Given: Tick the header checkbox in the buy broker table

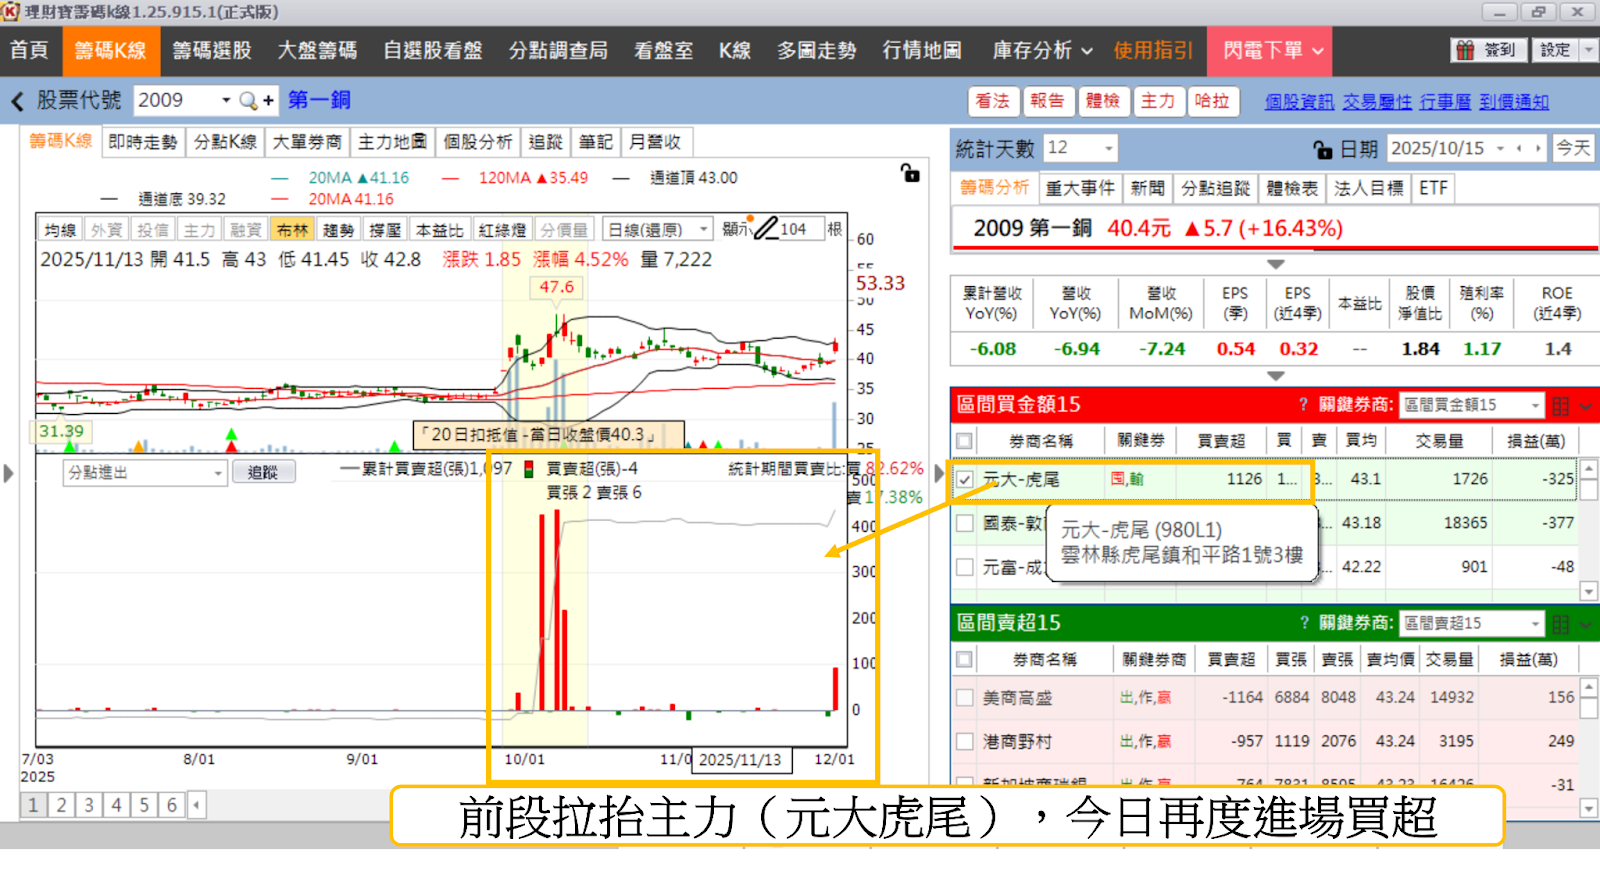Looking at the screenshot, I should tap(964, 441).
